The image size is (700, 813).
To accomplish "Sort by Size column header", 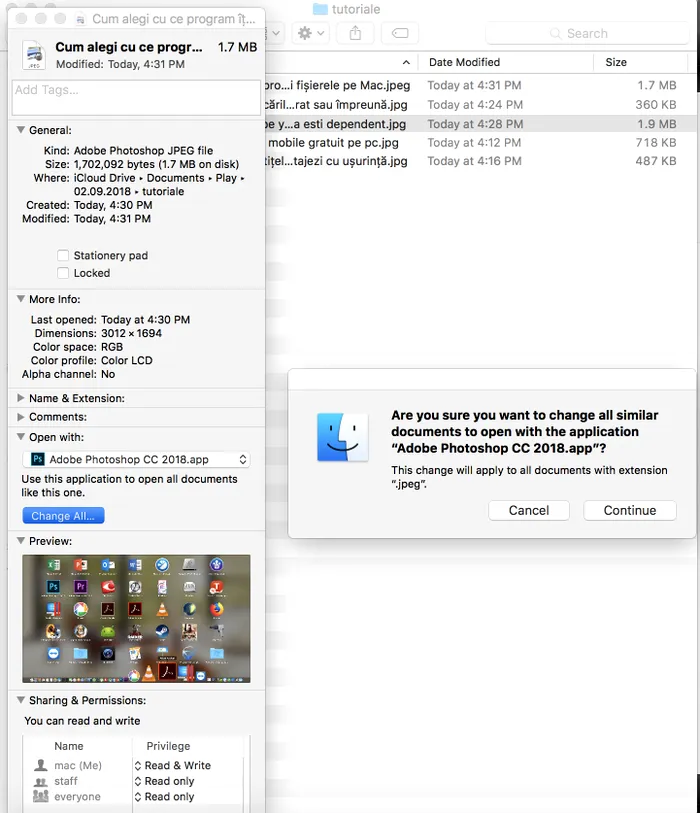I will click(x=616, y=62).
